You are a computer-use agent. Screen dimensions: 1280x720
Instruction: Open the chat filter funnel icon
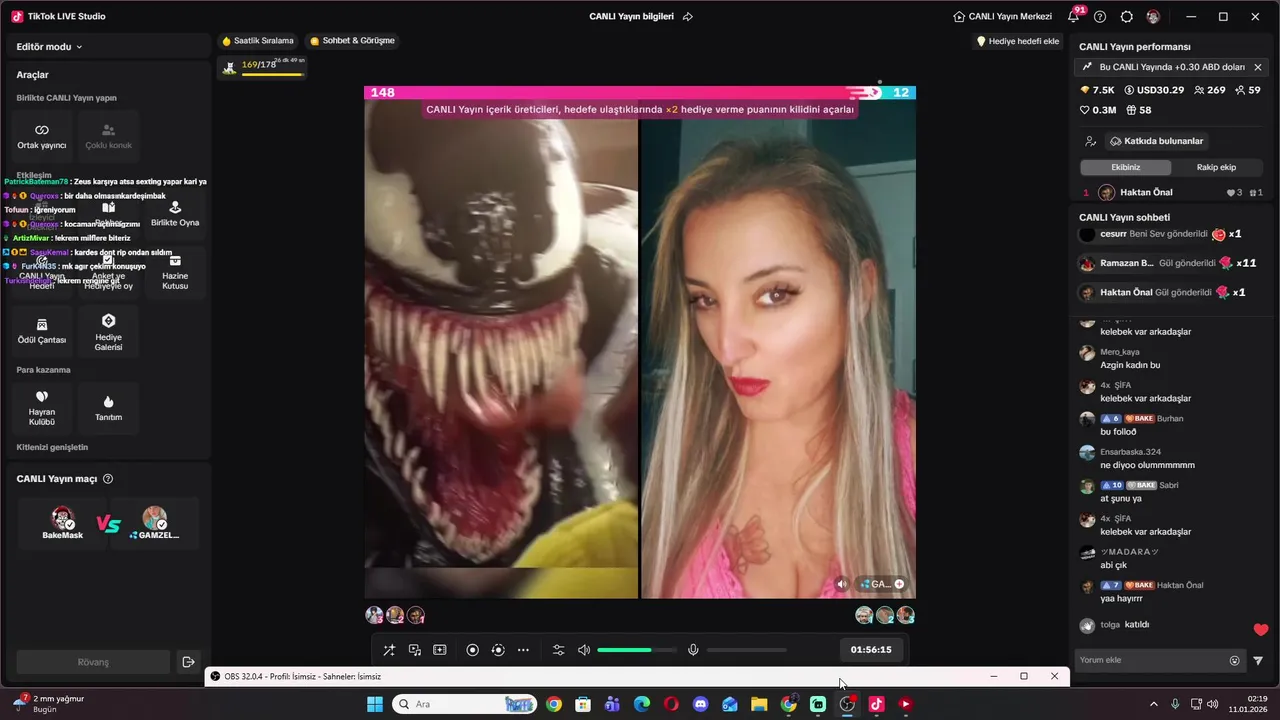[1258, 660]
